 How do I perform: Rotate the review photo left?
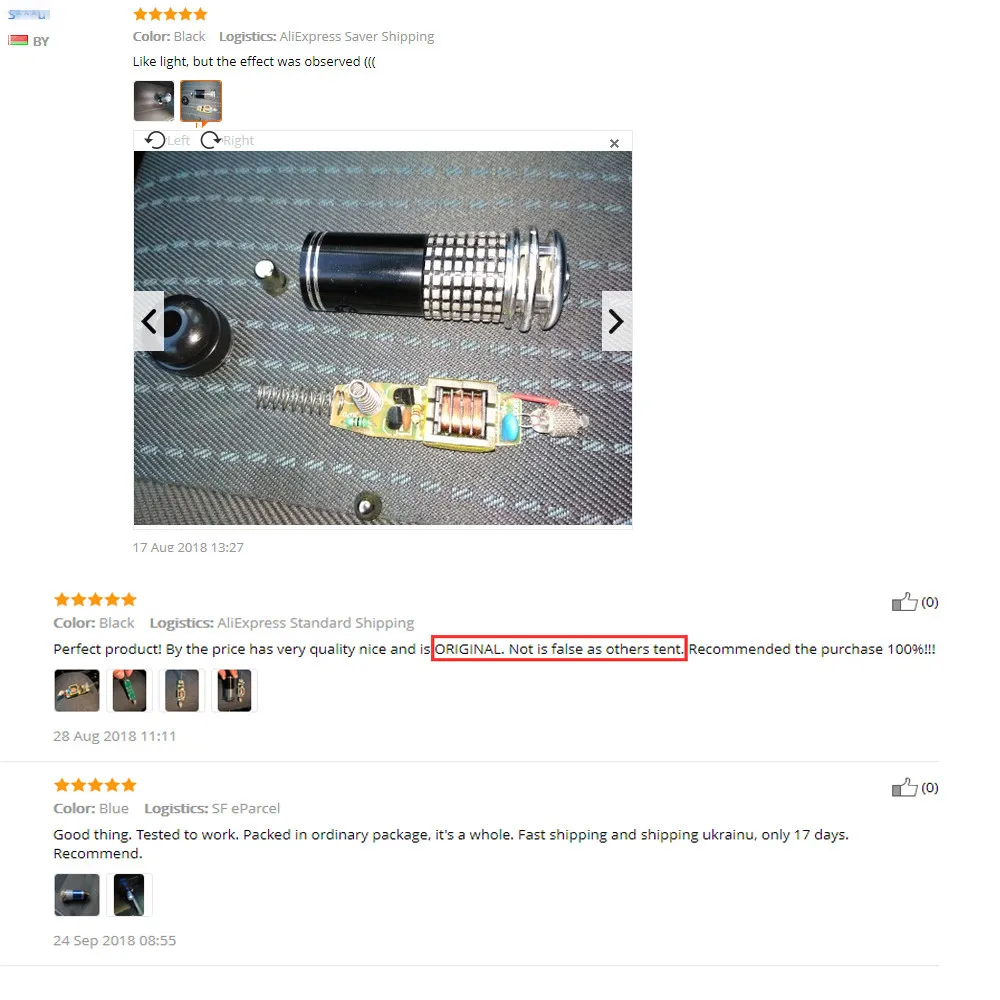167,140
